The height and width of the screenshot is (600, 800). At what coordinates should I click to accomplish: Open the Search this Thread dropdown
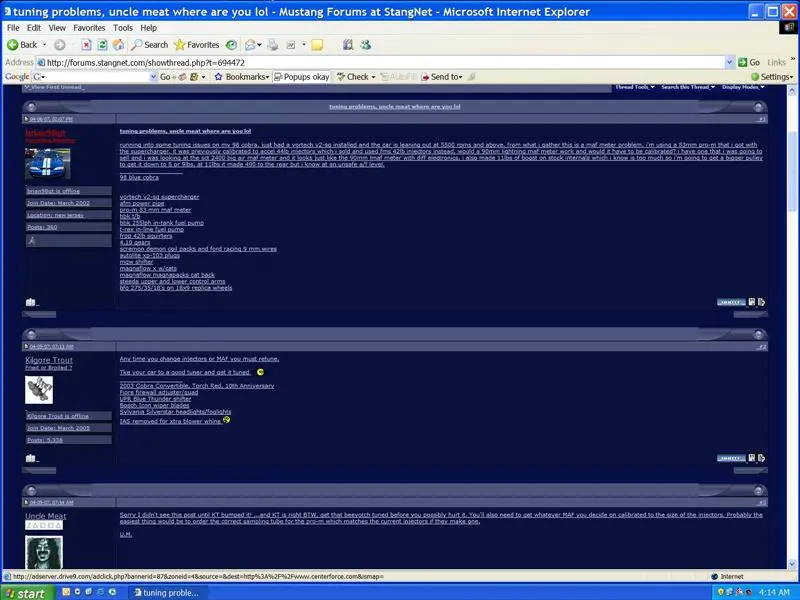coord(688,87)
